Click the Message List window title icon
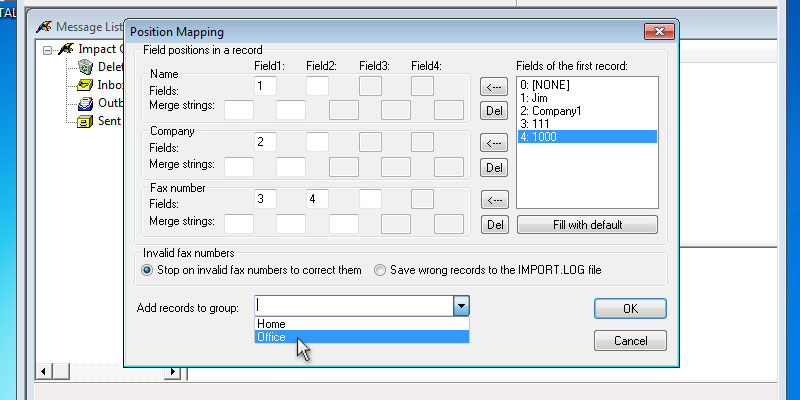The height and width of the screenshot is (400, 800). [43, 26]
